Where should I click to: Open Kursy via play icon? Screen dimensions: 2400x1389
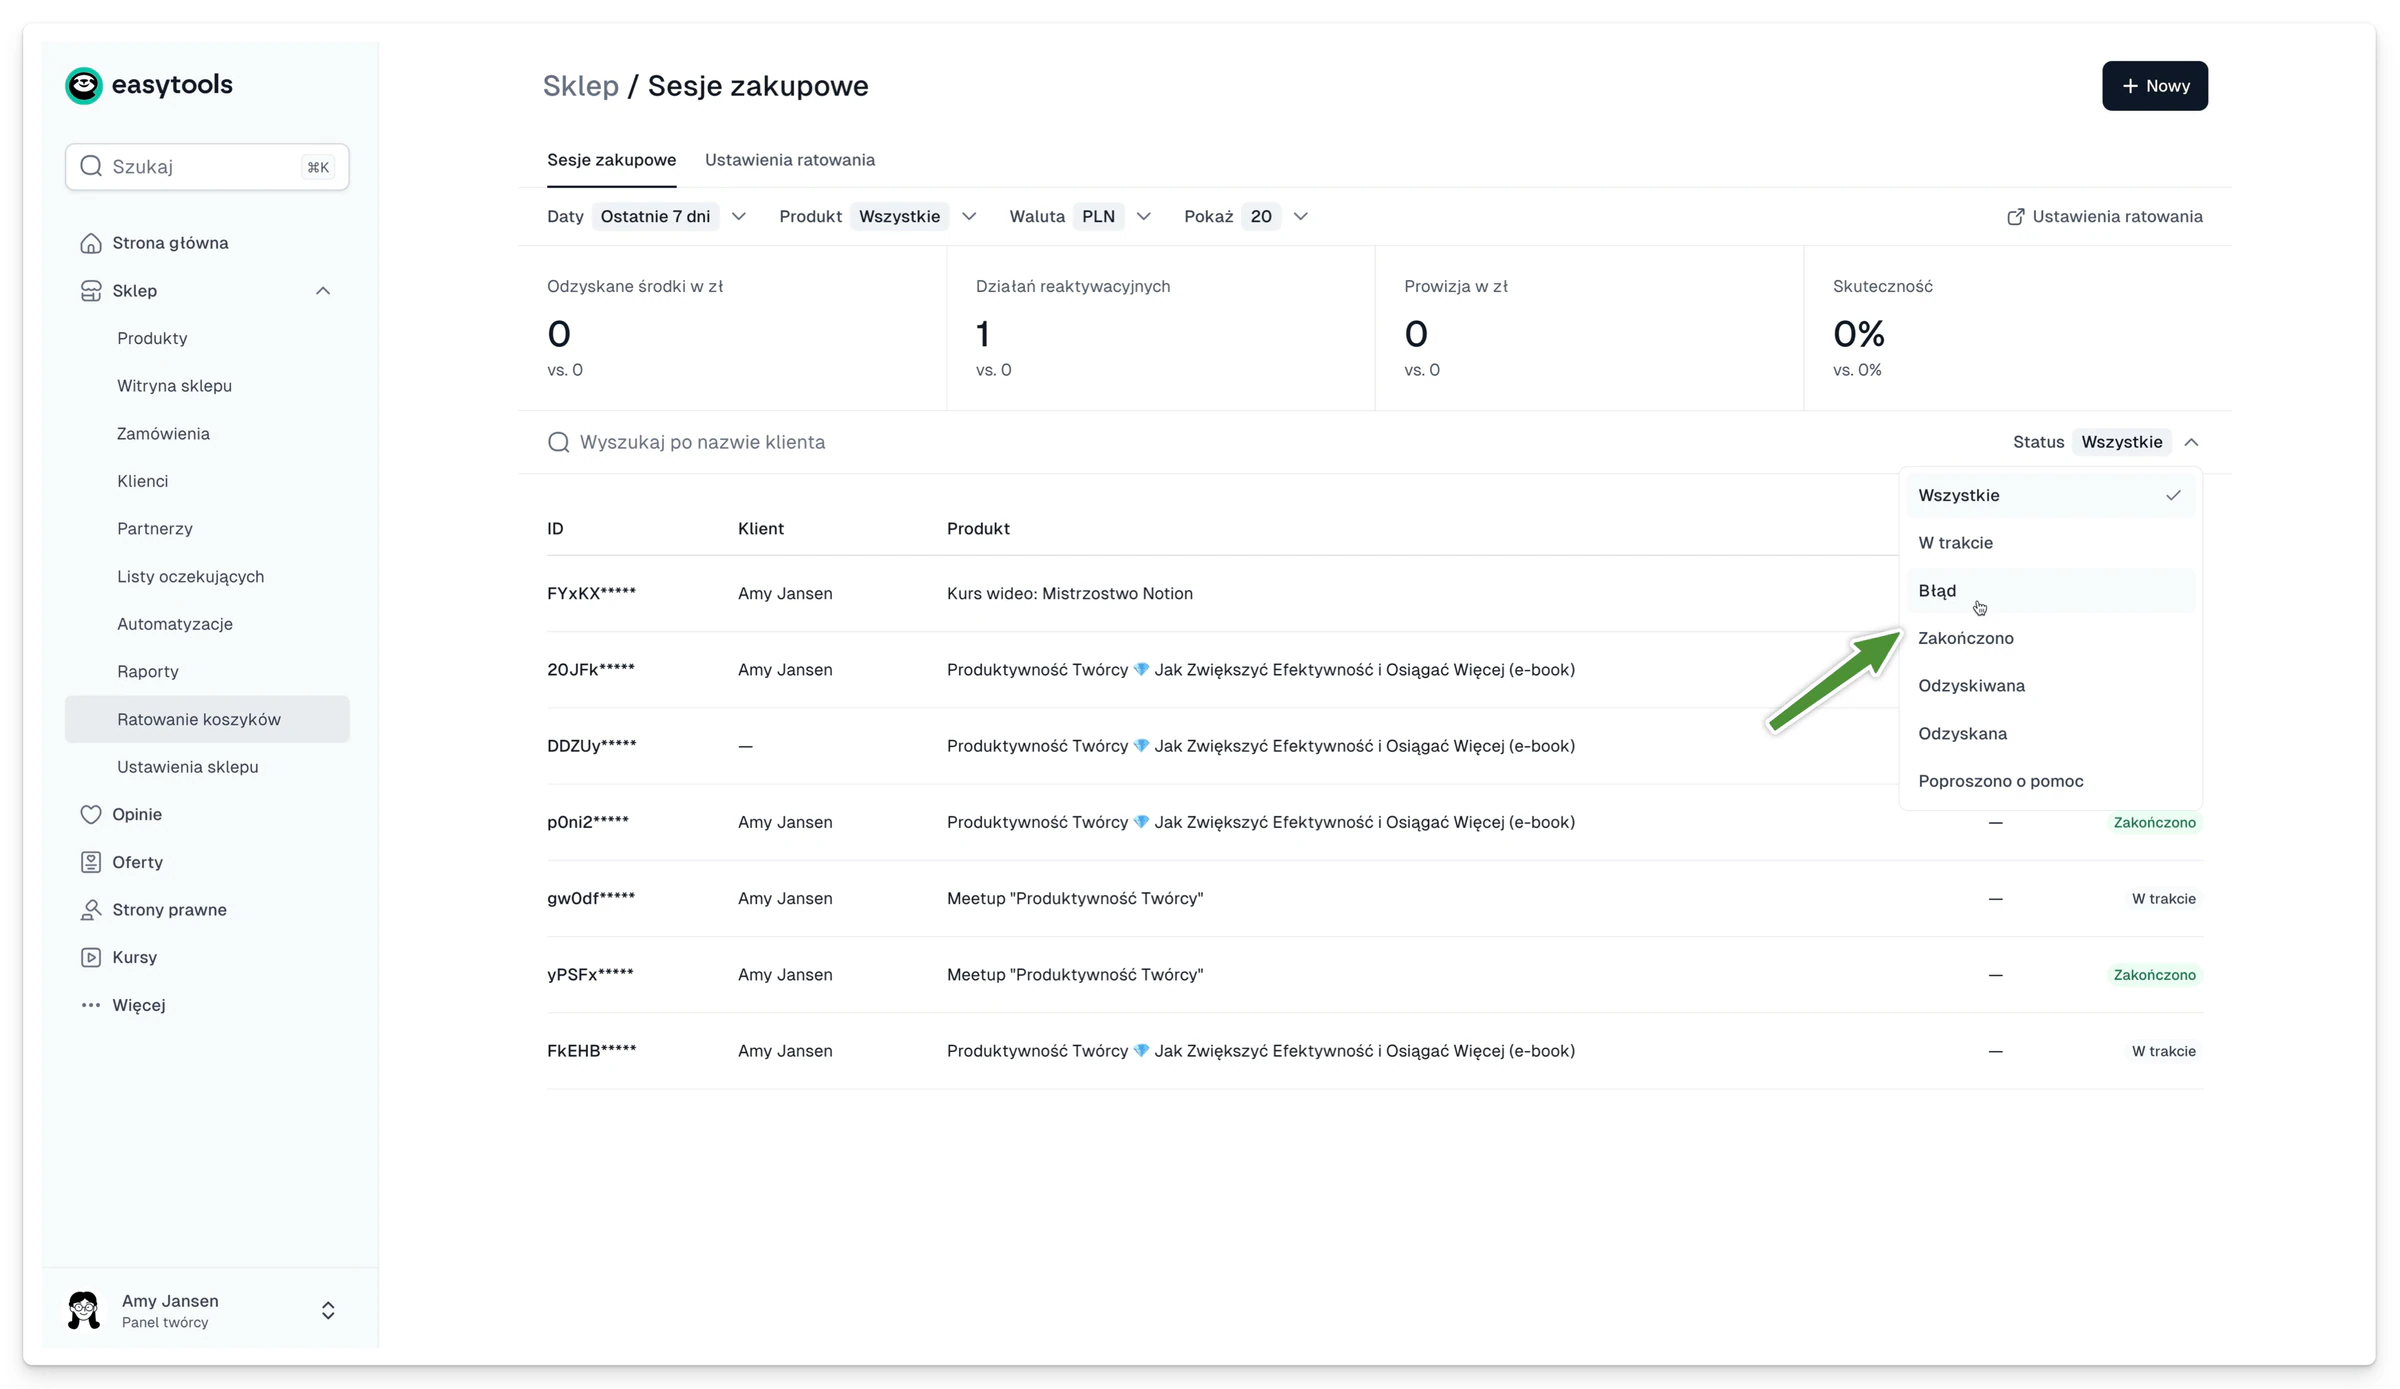91,957
